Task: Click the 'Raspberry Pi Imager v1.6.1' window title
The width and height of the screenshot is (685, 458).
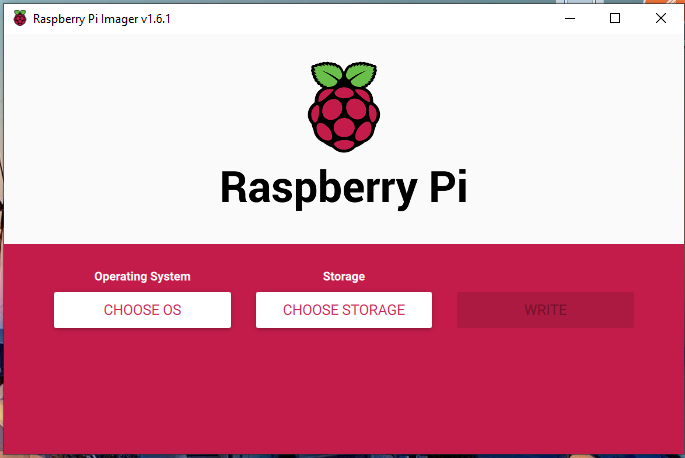Action: point(102,19)
